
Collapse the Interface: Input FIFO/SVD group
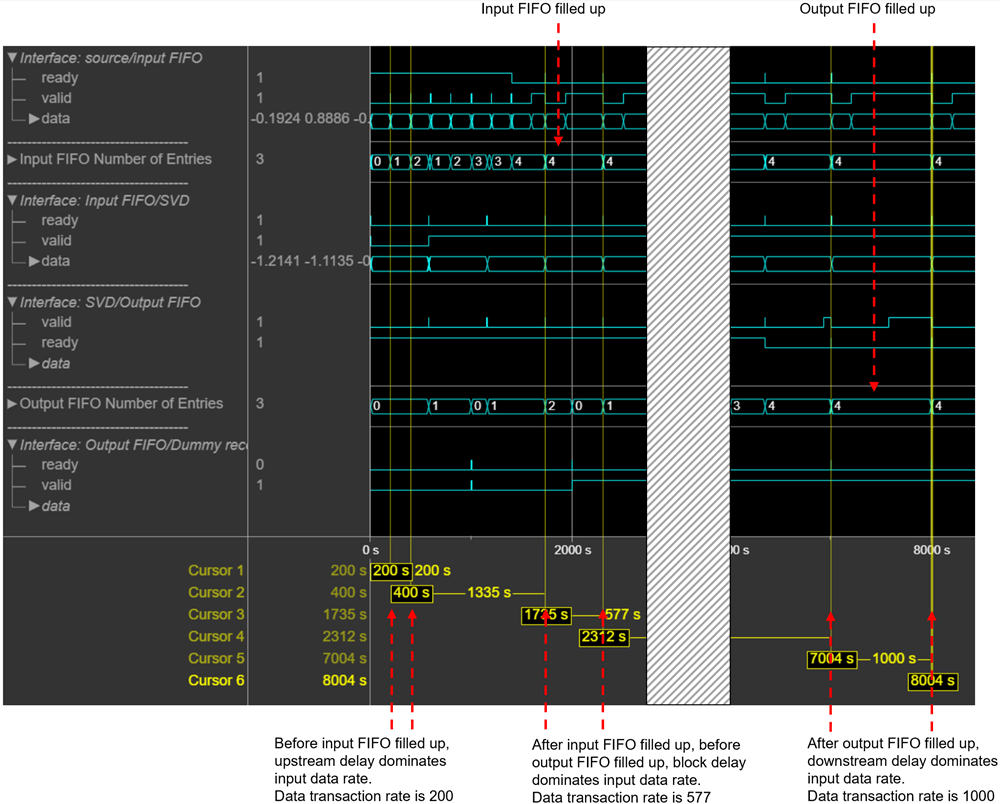pos(12,200)
